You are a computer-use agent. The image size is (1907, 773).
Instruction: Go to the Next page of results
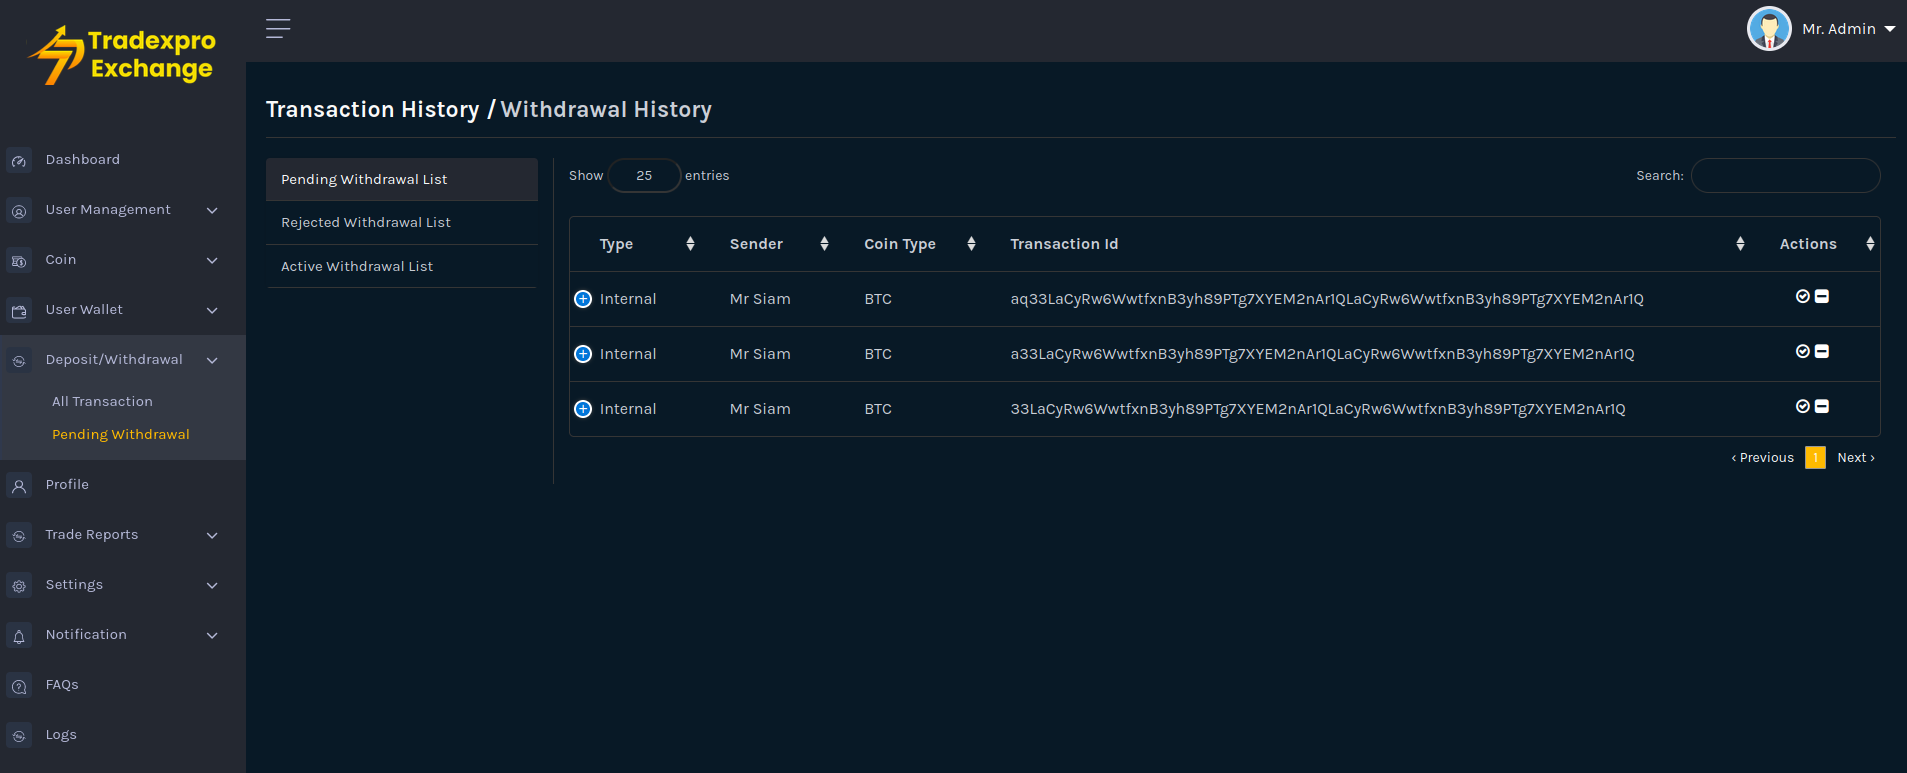coord(1855,458)
